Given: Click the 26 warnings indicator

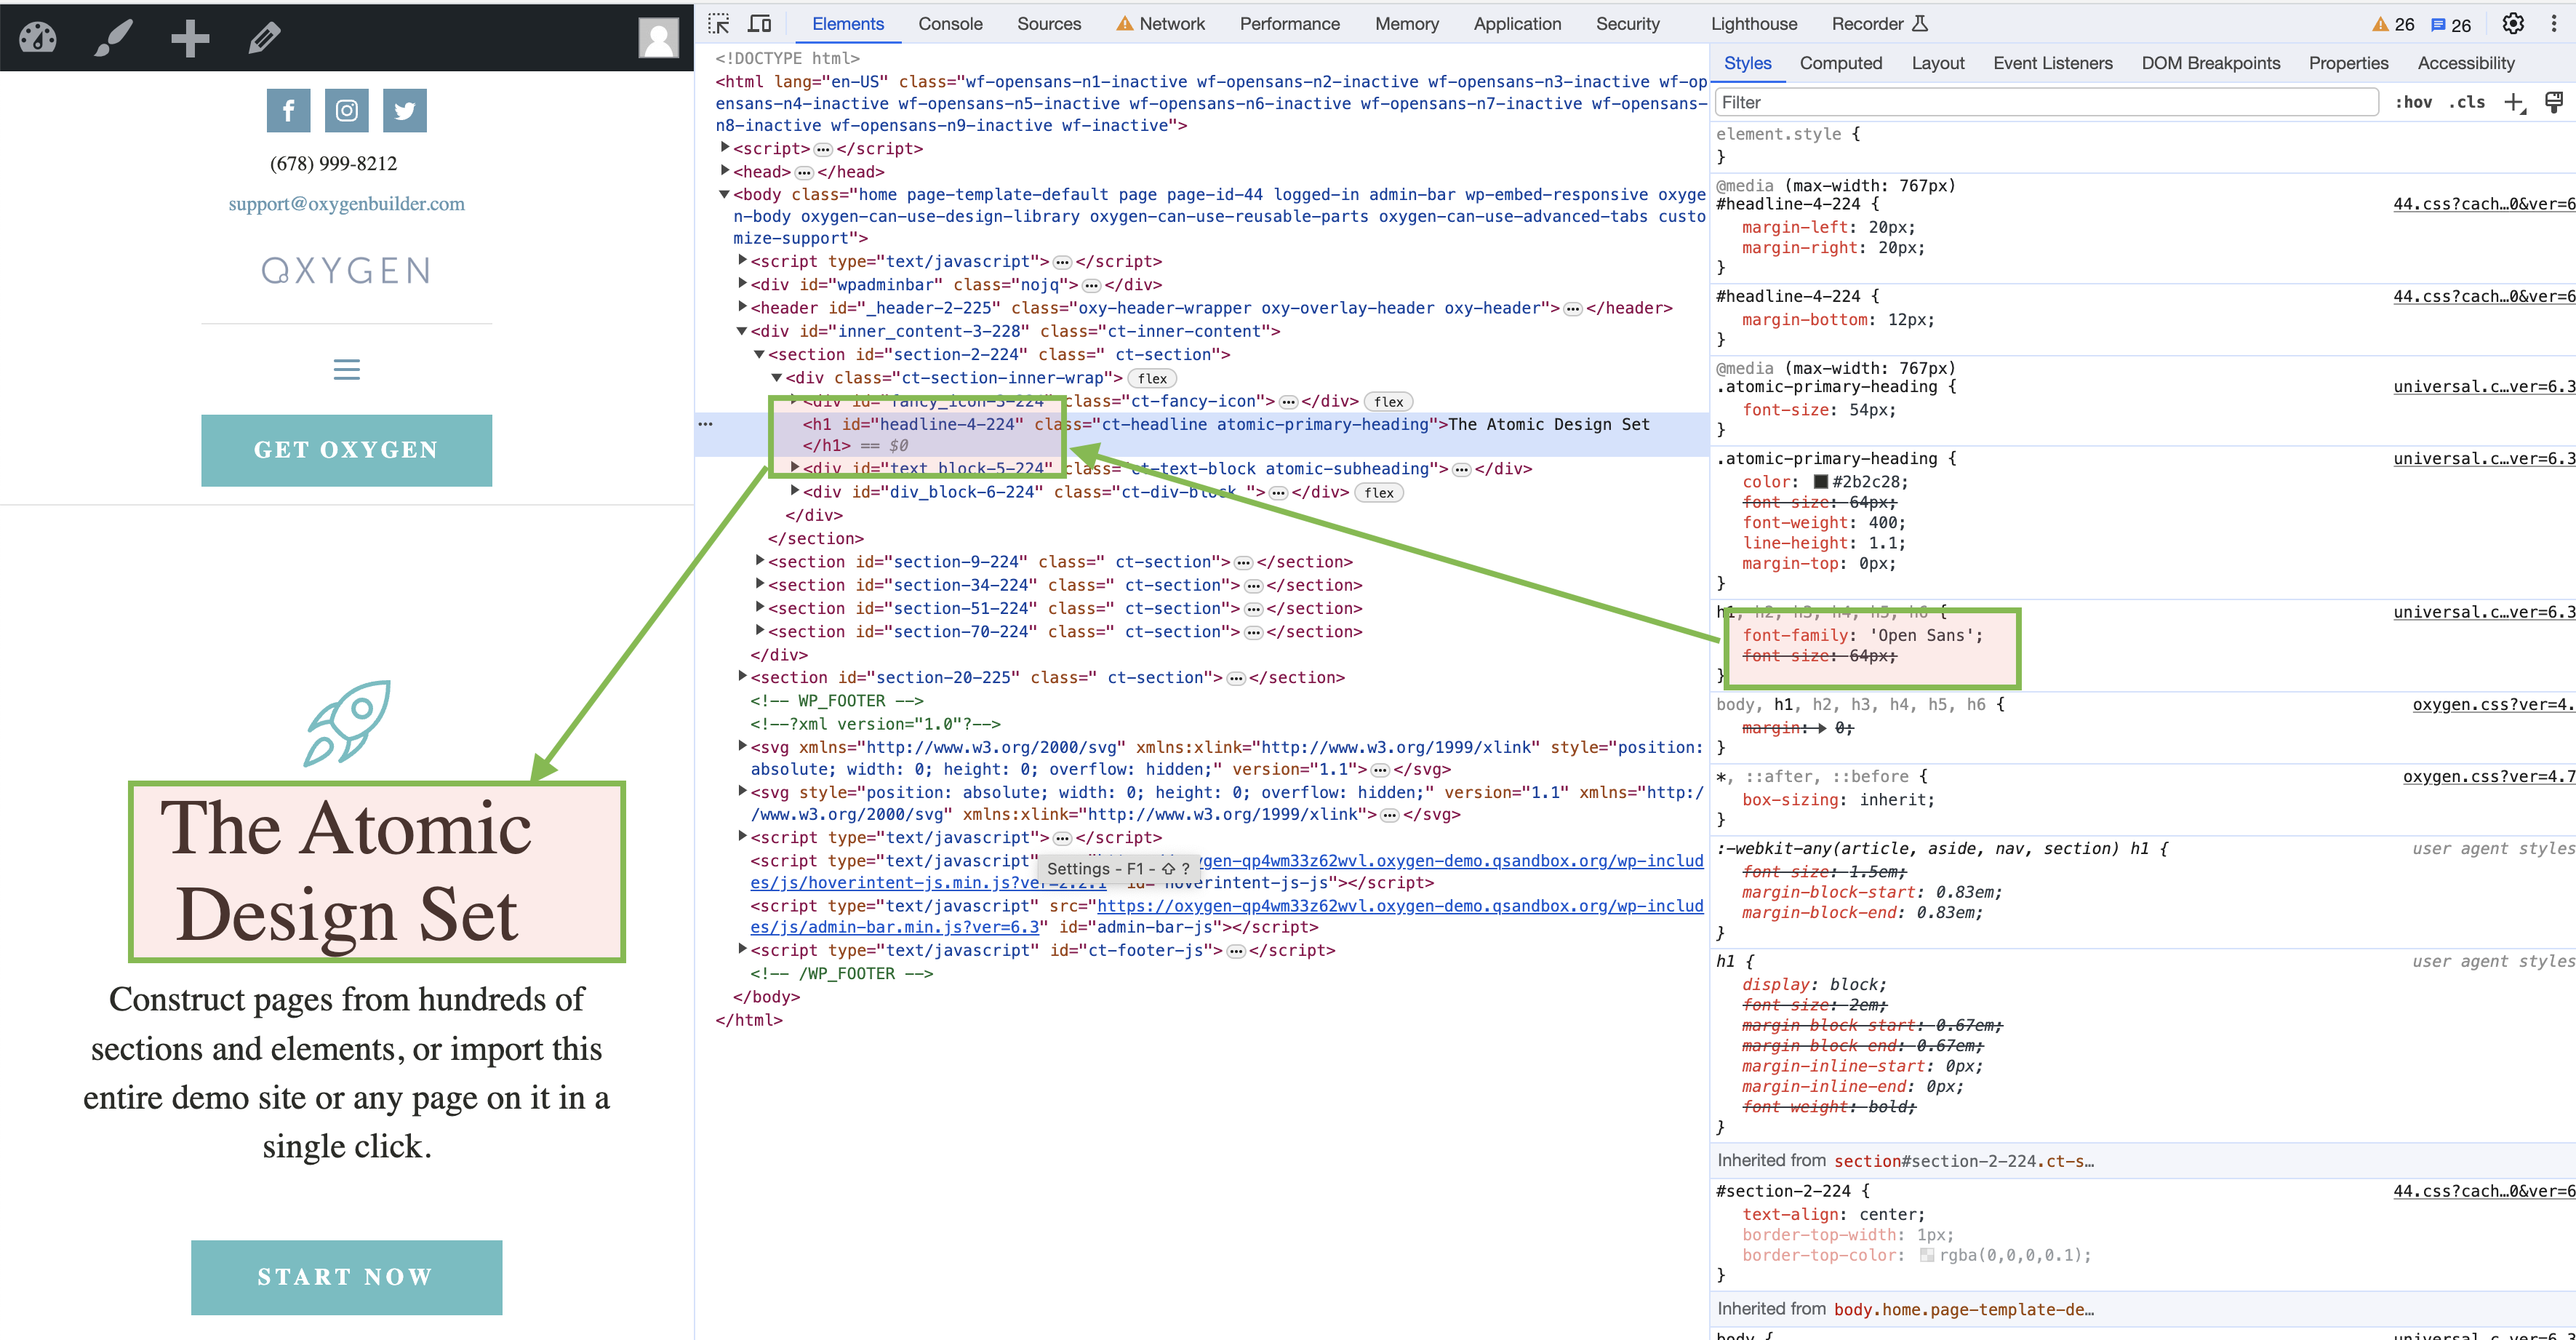Looking at the screenshot, I should click(x=2392, y=23).
